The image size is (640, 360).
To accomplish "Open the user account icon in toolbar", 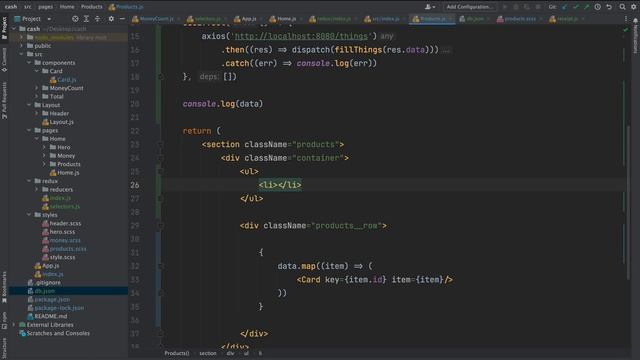I will click(429, 7).
